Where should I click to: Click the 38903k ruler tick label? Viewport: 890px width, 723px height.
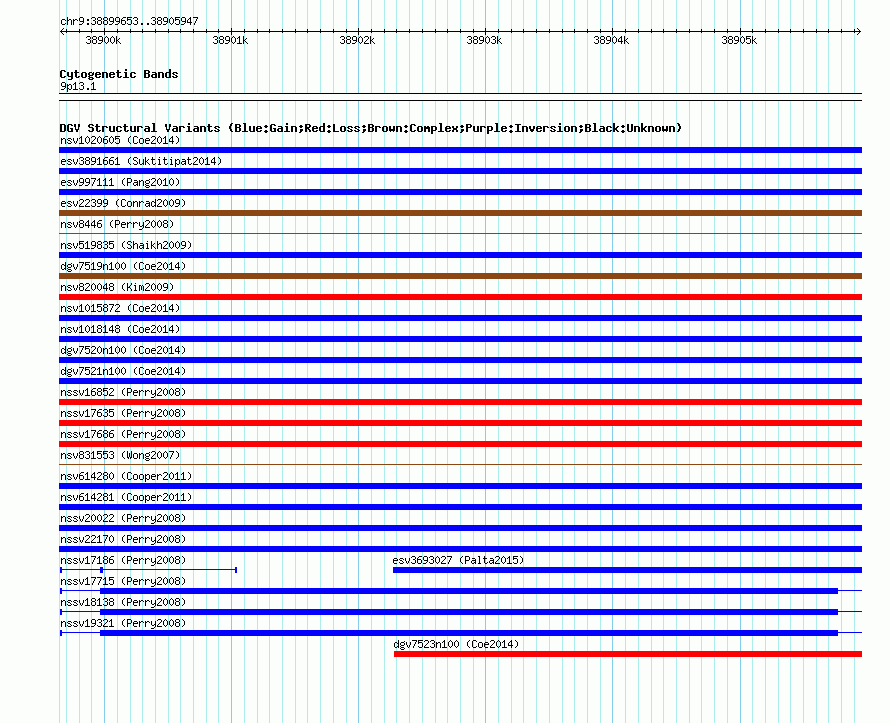(x=484, y=40)
